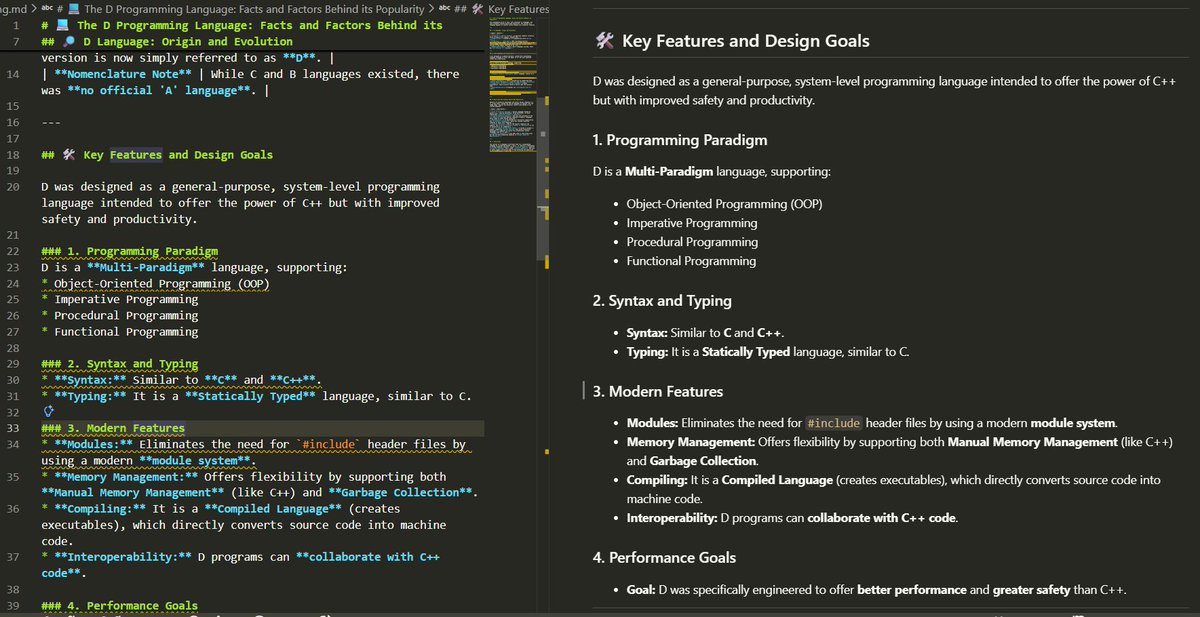
Task: Click line number 18 in gutter
Action: pyautogui.click(x=13, y=155)
